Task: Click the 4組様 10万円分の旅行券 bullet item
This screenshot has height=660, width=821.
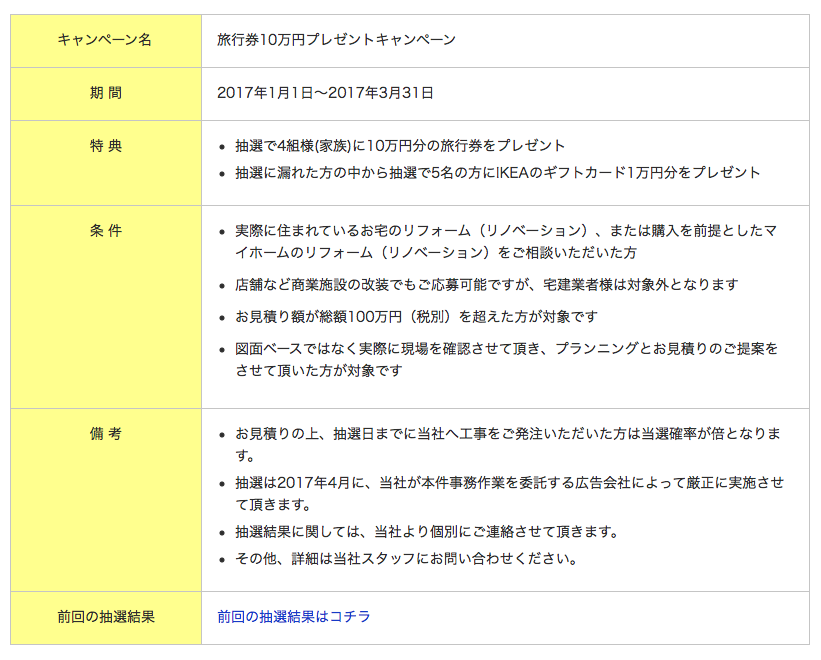Action: (x=400, y=146)
